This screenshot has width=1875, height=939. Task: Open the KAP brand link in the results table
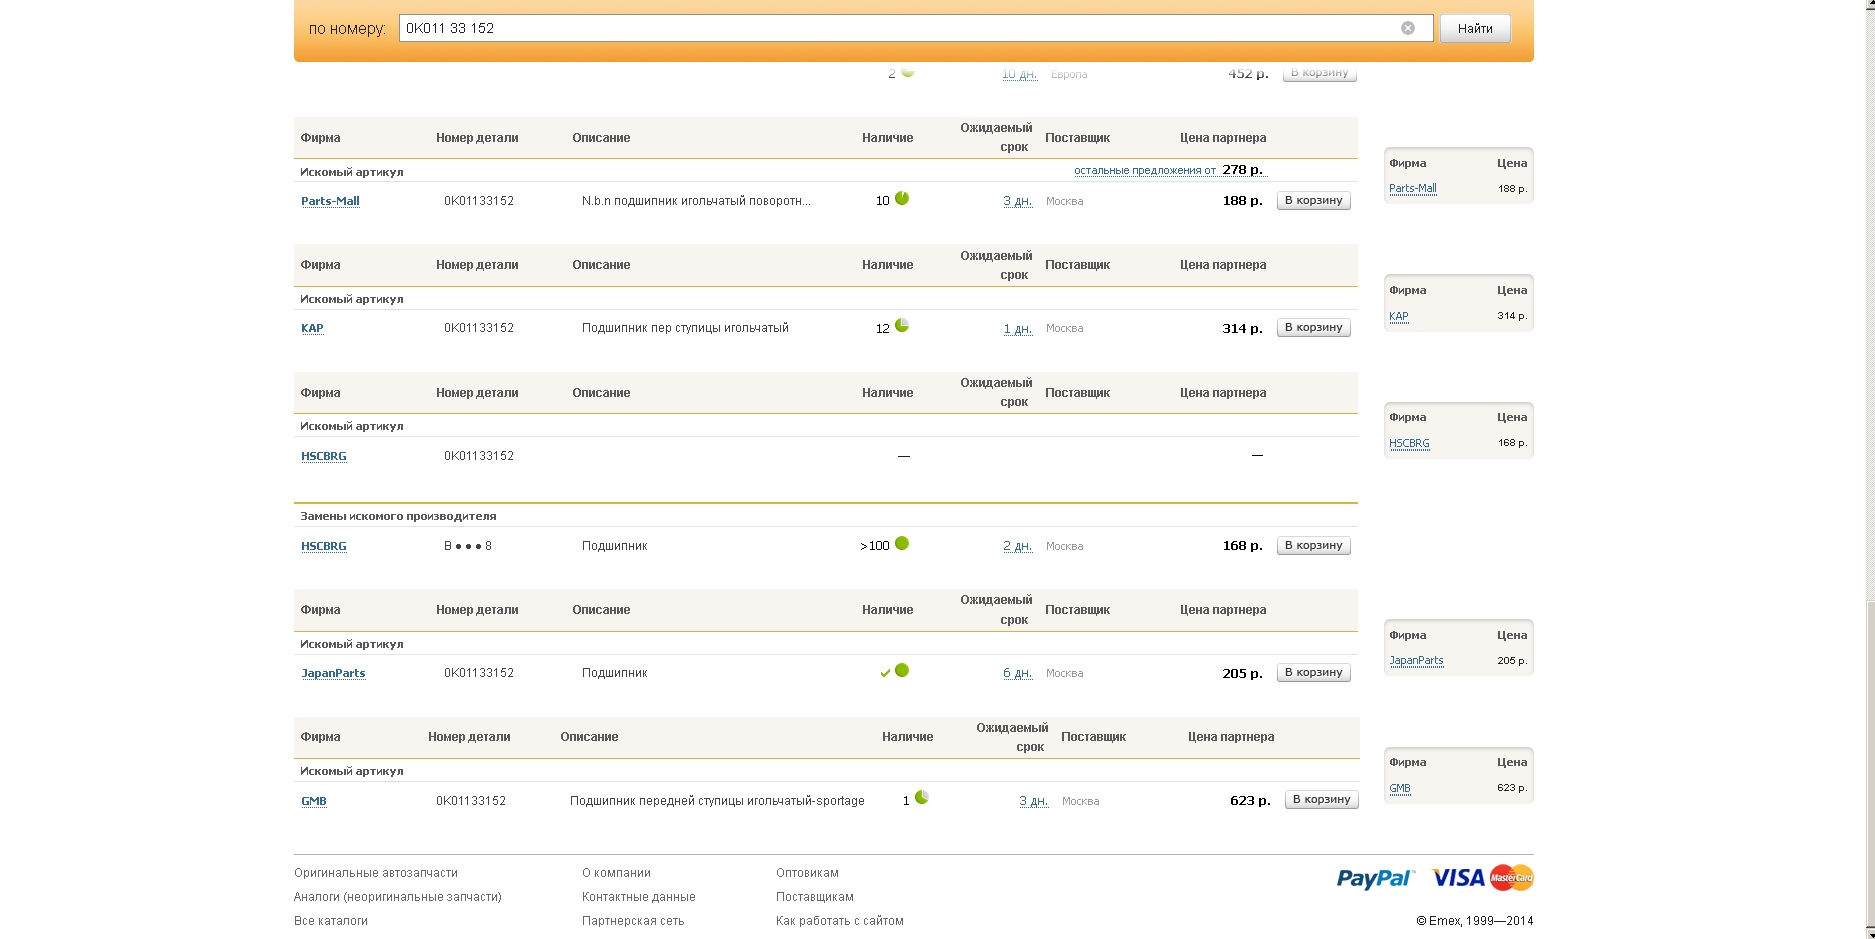click(x=312, y=329)
